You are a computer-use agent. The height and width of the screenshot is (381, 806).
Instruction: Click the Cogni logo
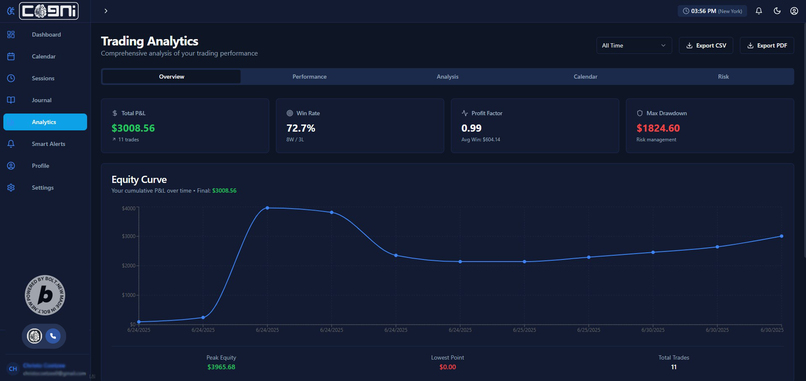(49, 11)
